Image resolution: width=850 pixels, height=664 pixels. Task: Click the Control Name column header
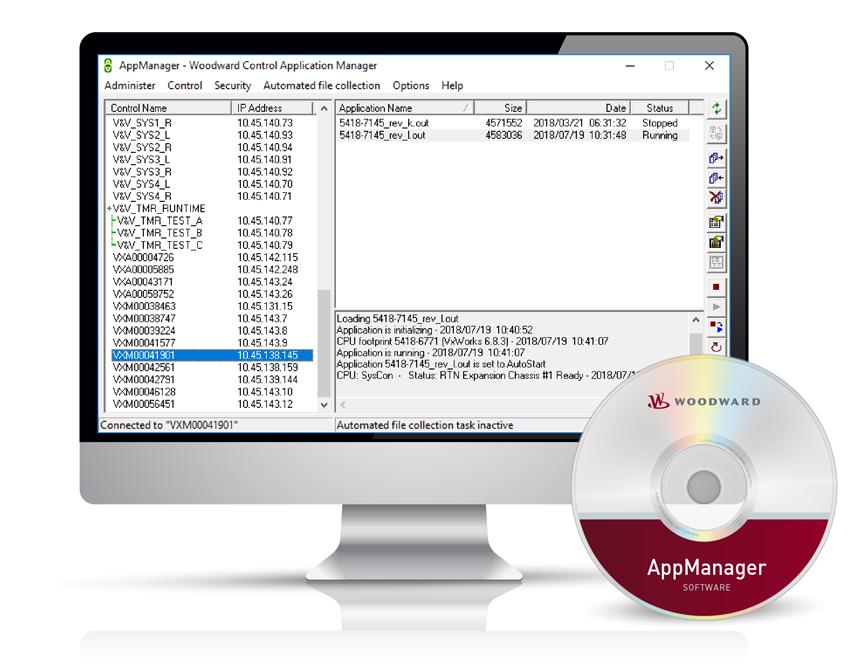click(168, 108)
